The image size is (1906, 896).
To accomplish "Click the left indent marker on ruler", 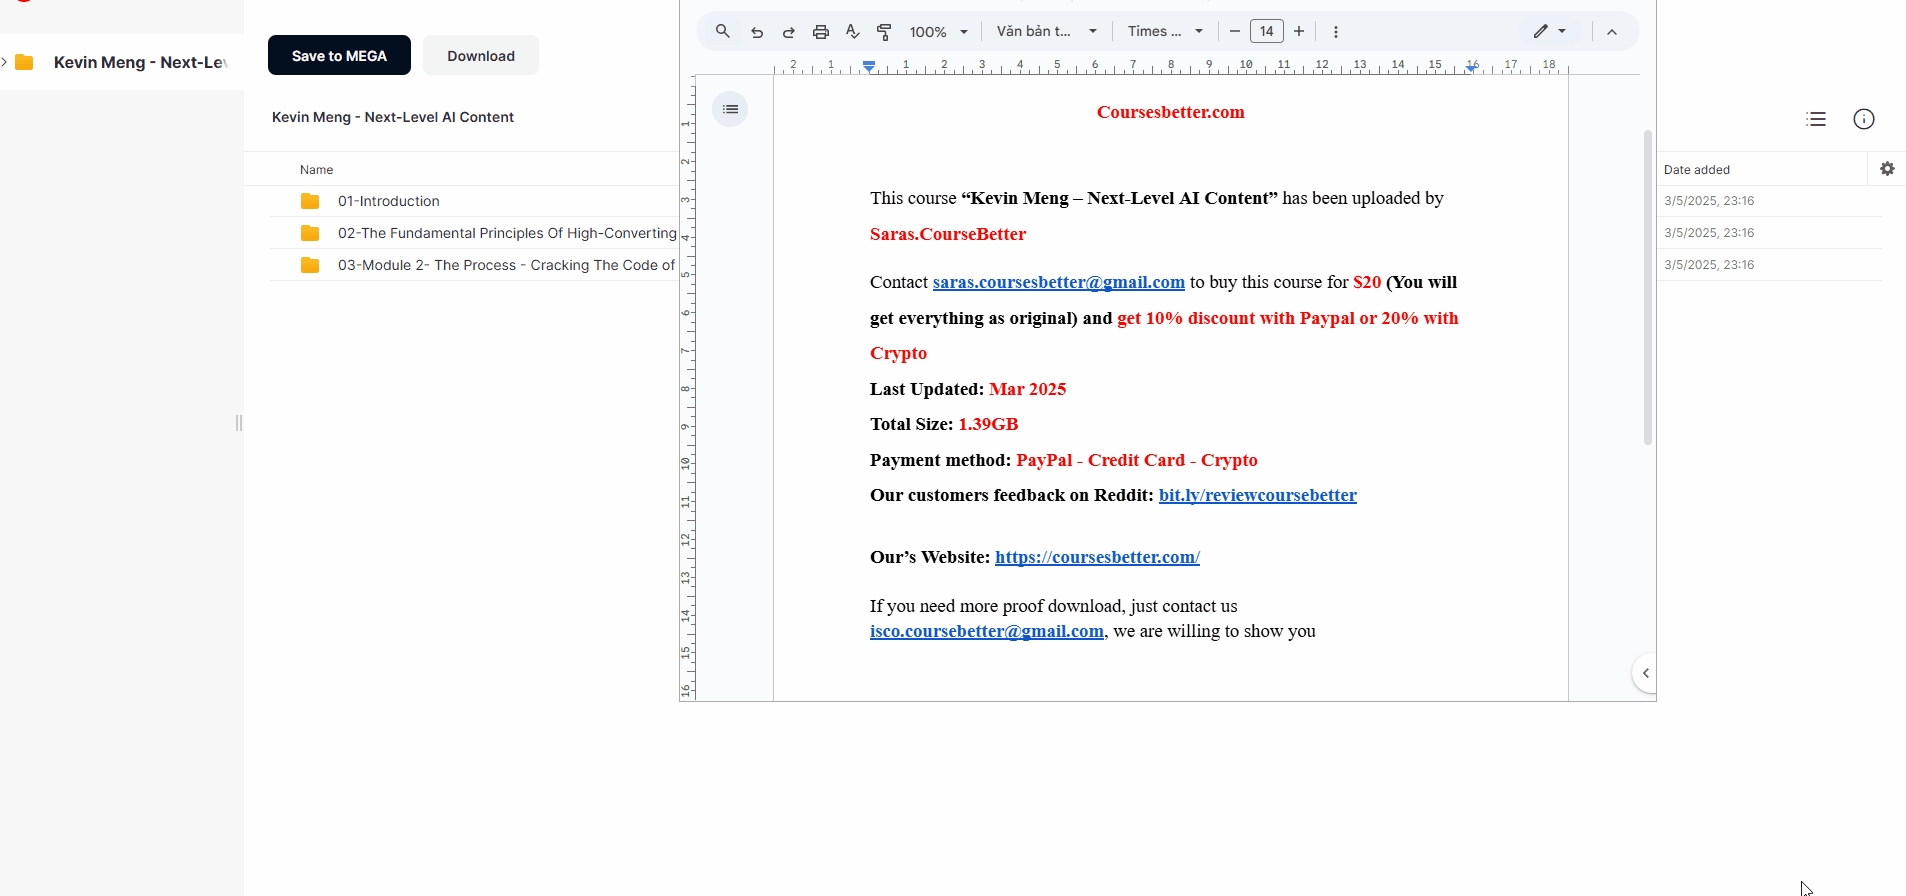I will [x=869, y=67].
